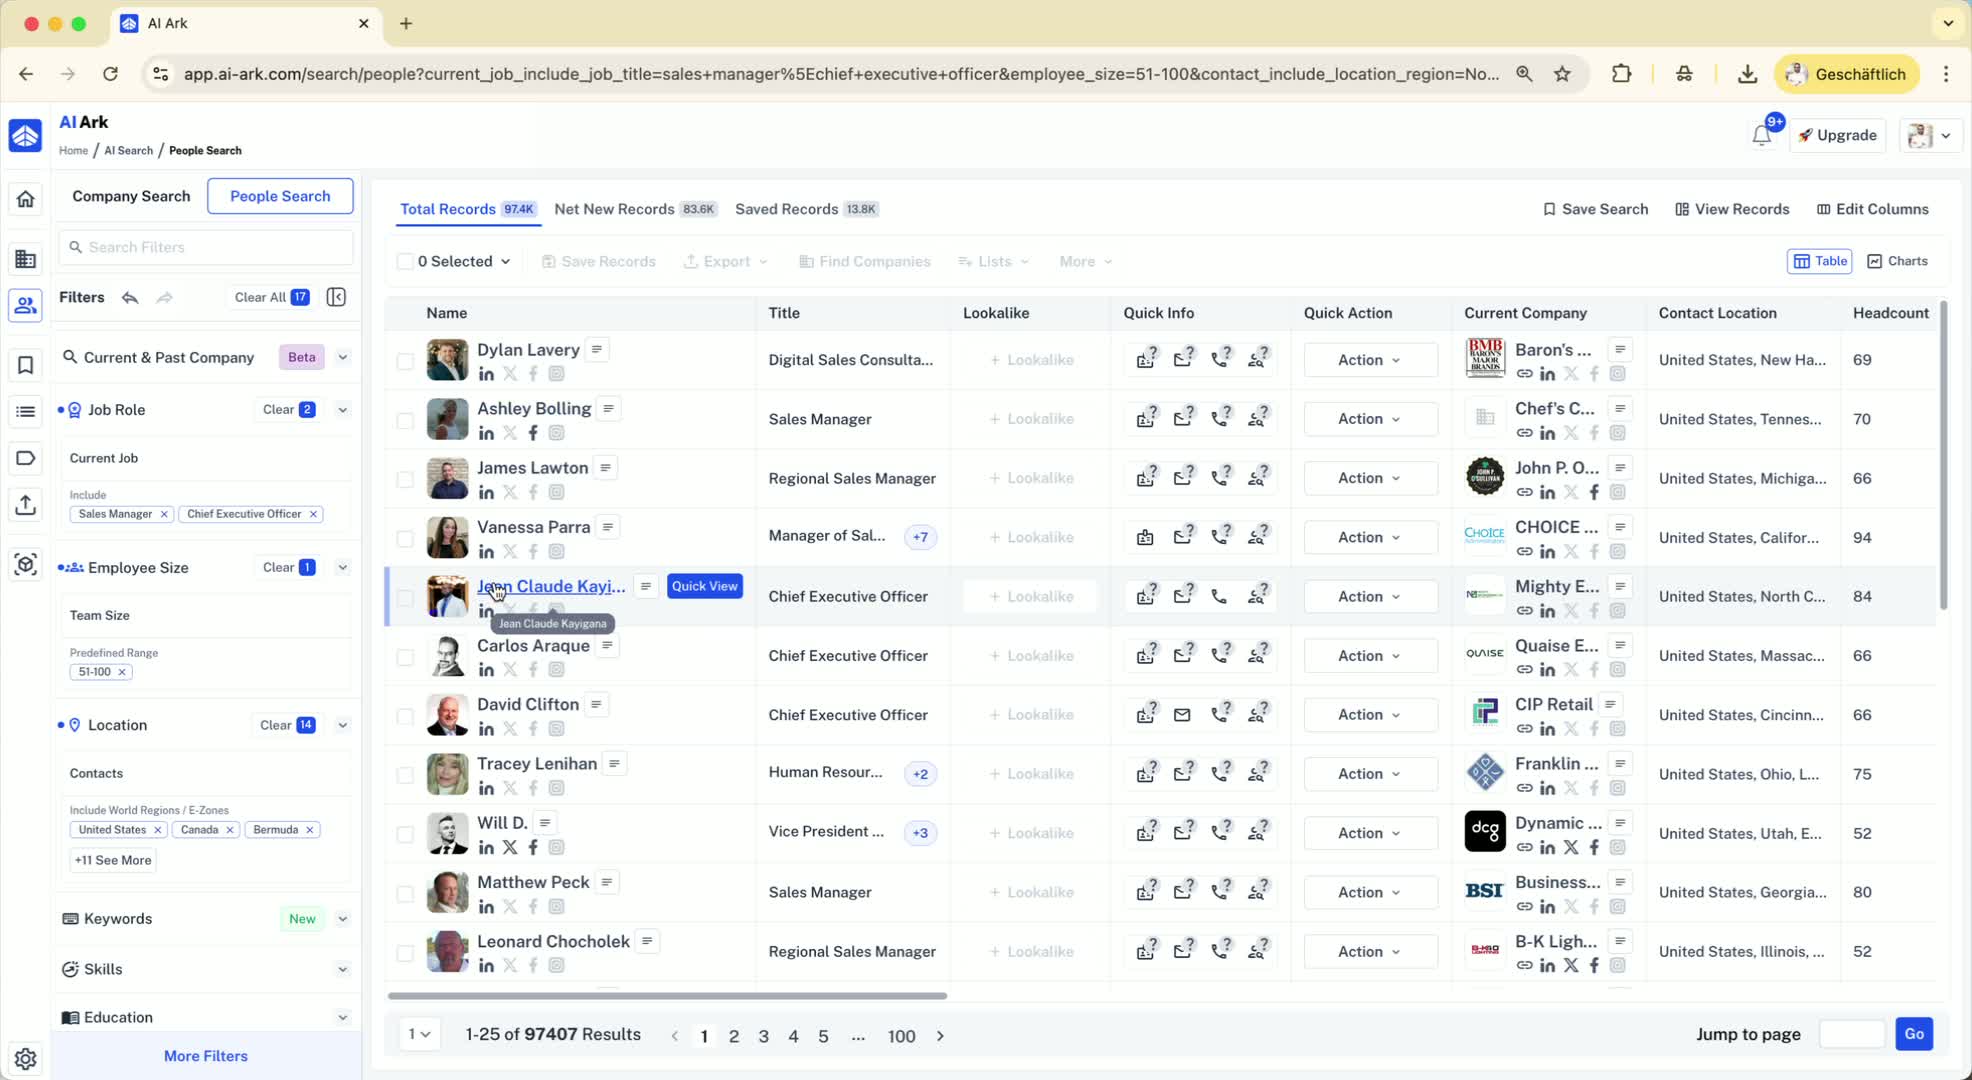
Task: Click the Quick View button
Action: pyautogui.click(x=704, y=586)
